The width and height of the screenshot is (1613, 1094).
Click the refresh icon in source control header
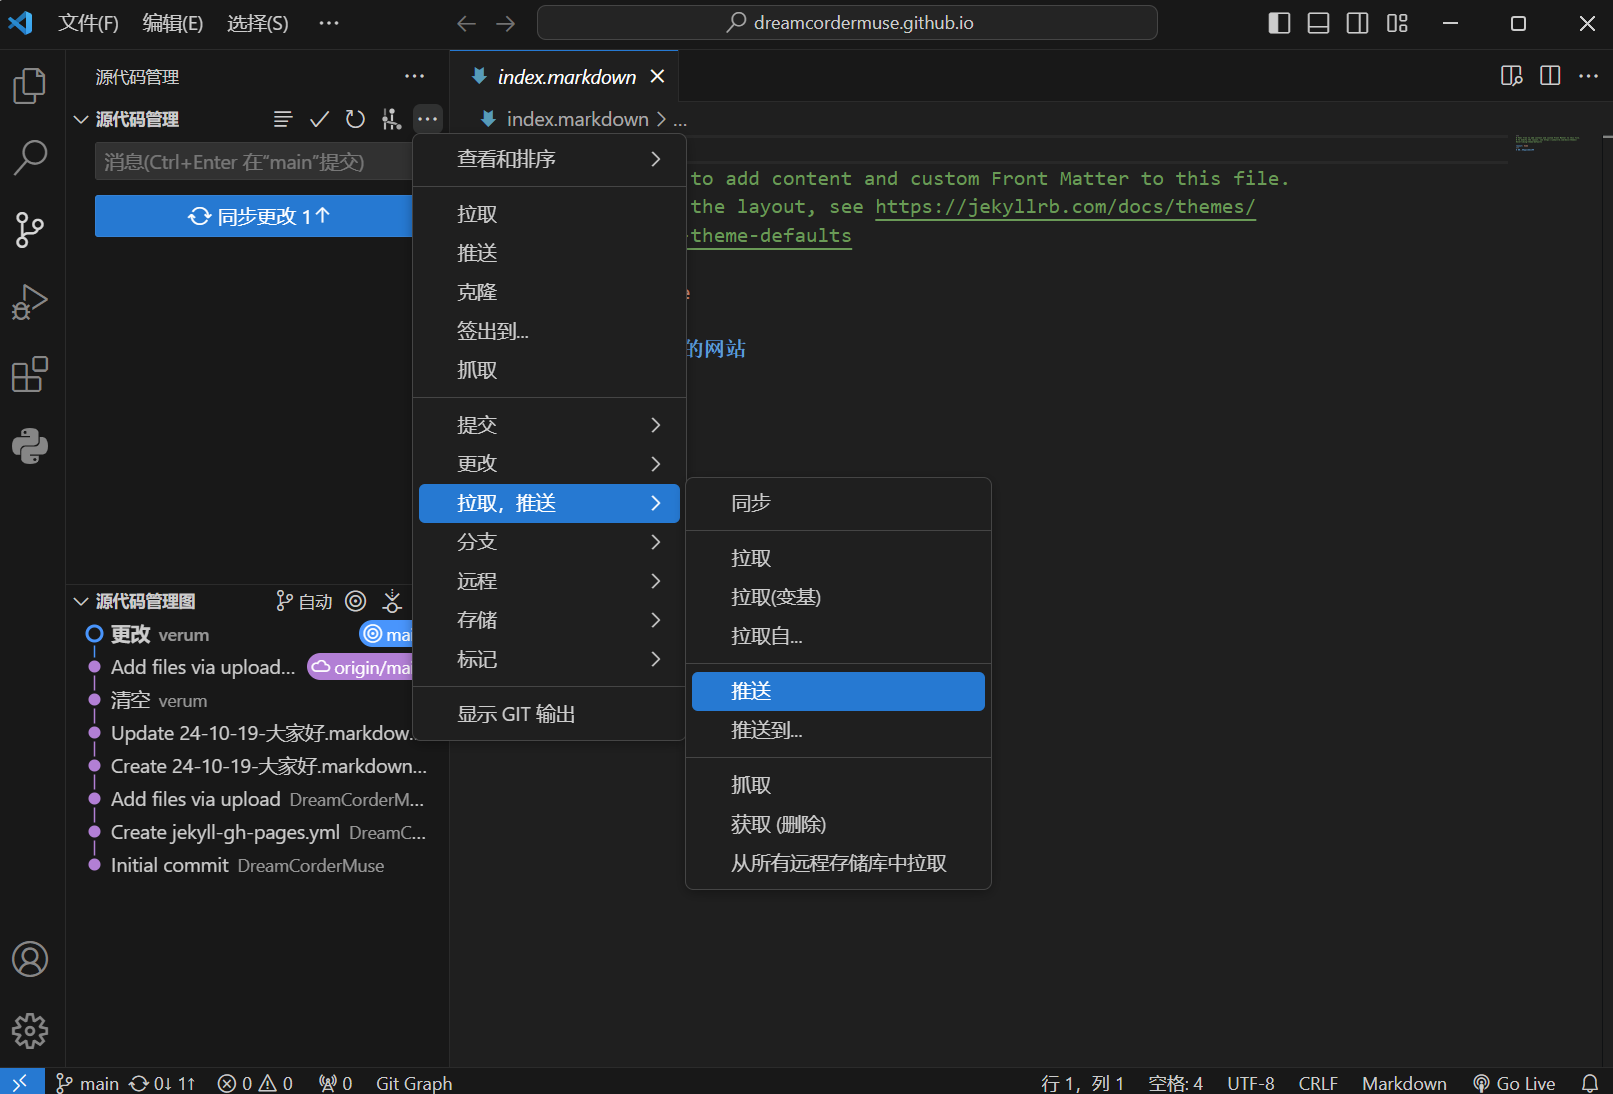[x=355, y=119]
